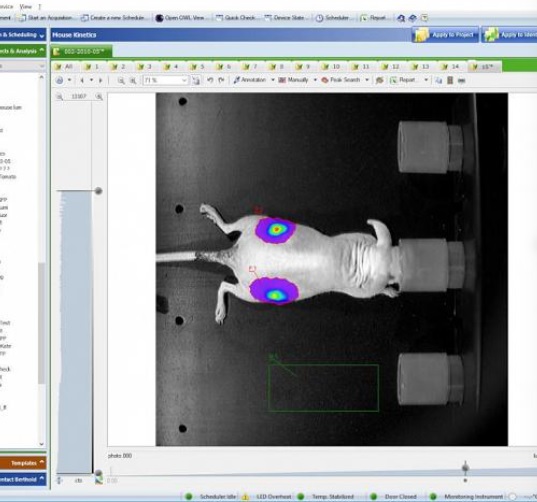Click the last icon in image toolbar

462,81
